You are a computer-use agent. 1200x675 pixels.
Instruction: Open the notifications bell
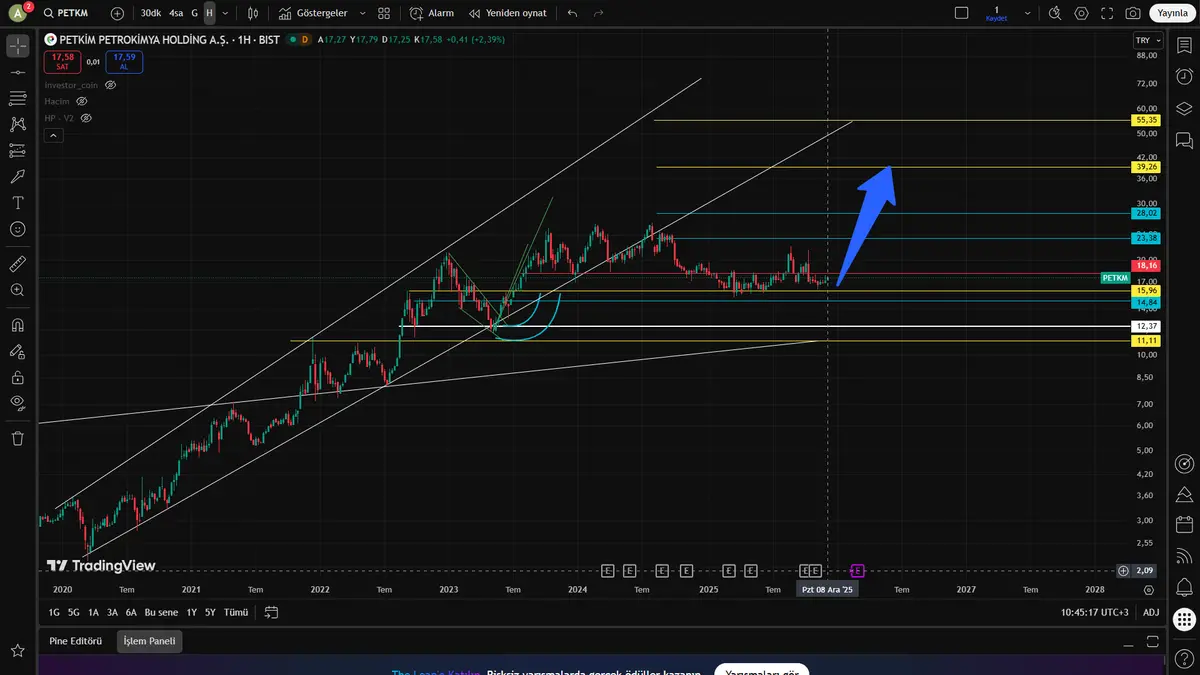coord(1184,586)
